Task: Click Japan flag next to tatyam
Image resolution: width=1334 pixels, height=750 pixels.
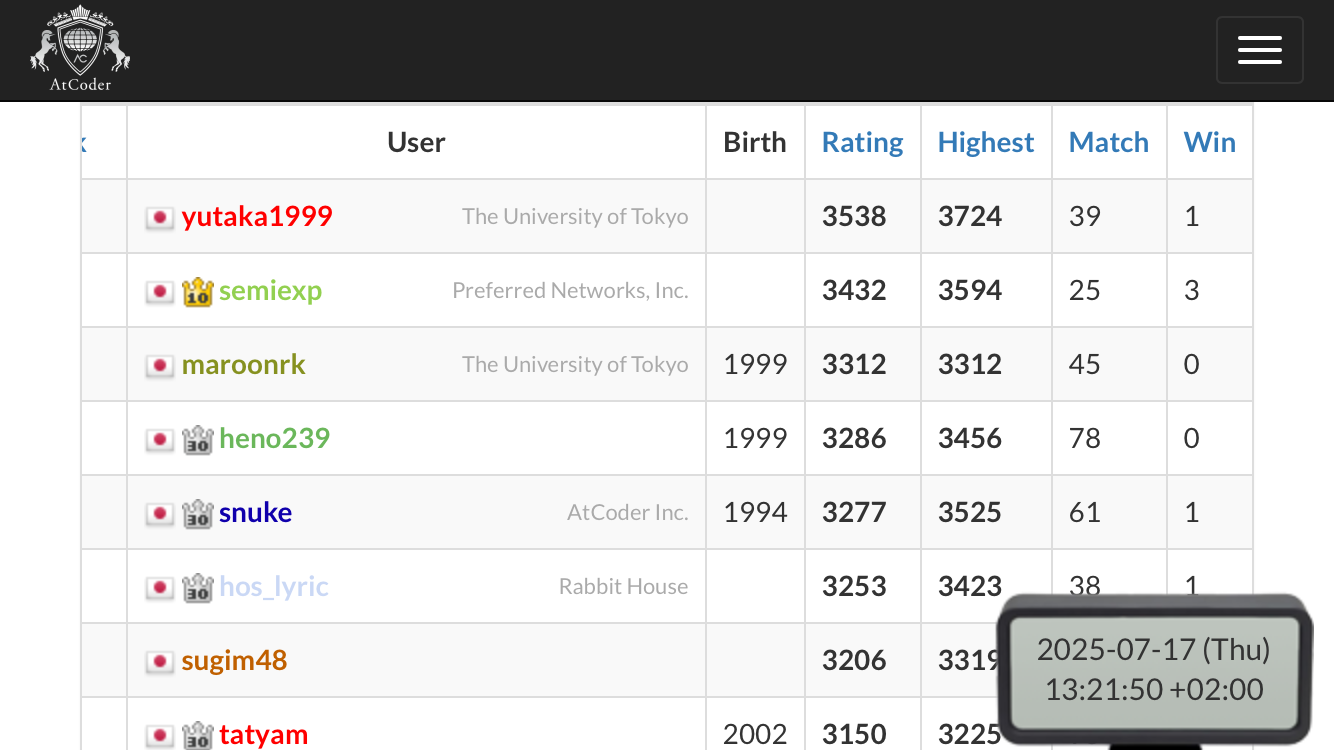Action: [x=160, y=735]
